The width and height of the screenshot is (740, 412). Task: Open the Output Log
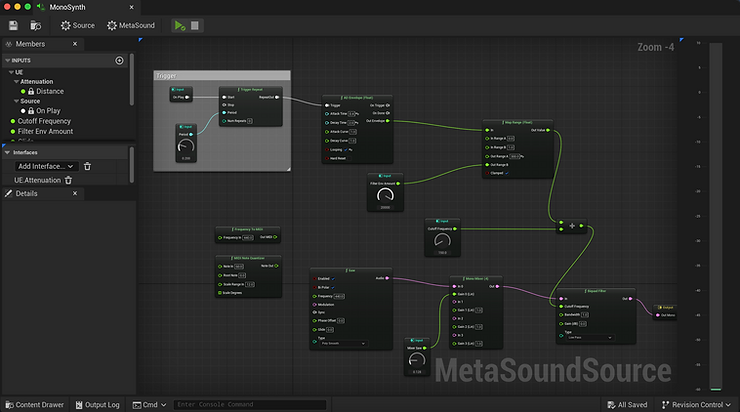click(98, 405)
